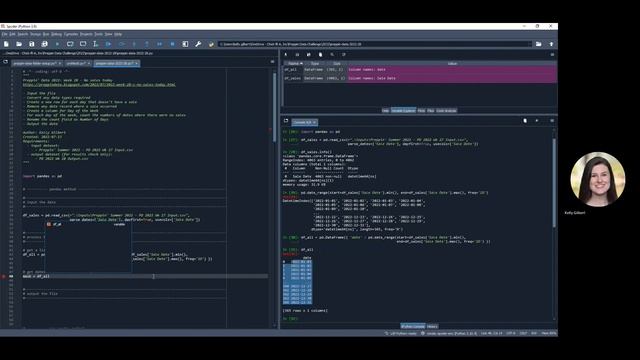Clear console page icon

coord(525,121)
